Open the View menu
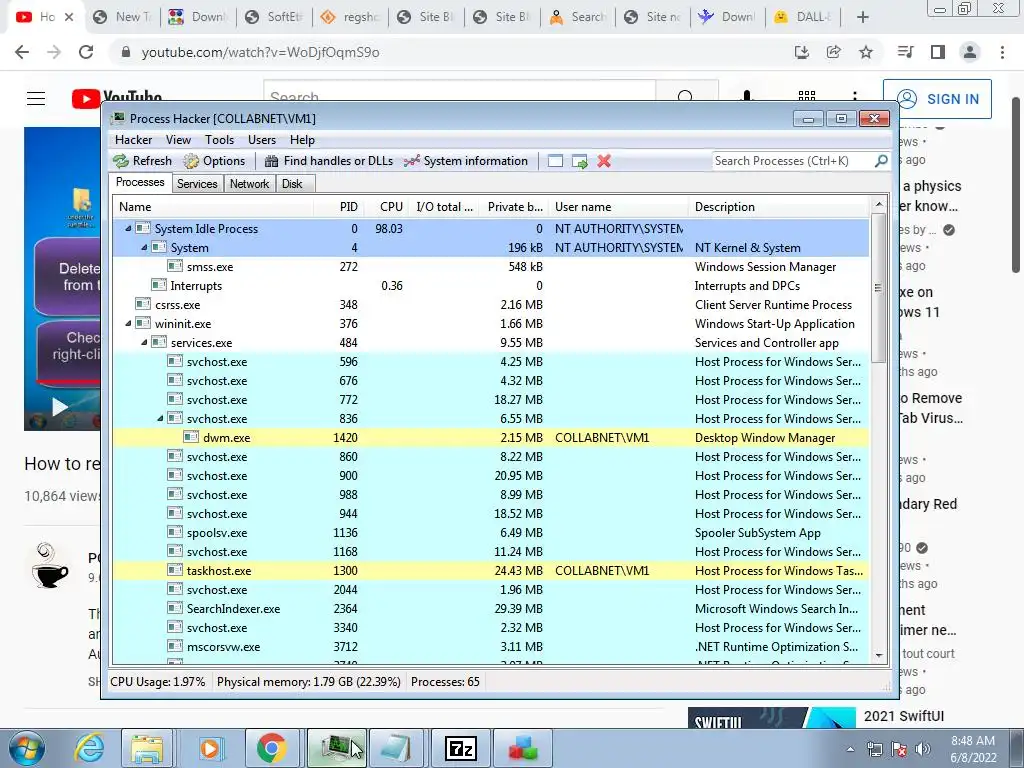 [x=178, y=140]
